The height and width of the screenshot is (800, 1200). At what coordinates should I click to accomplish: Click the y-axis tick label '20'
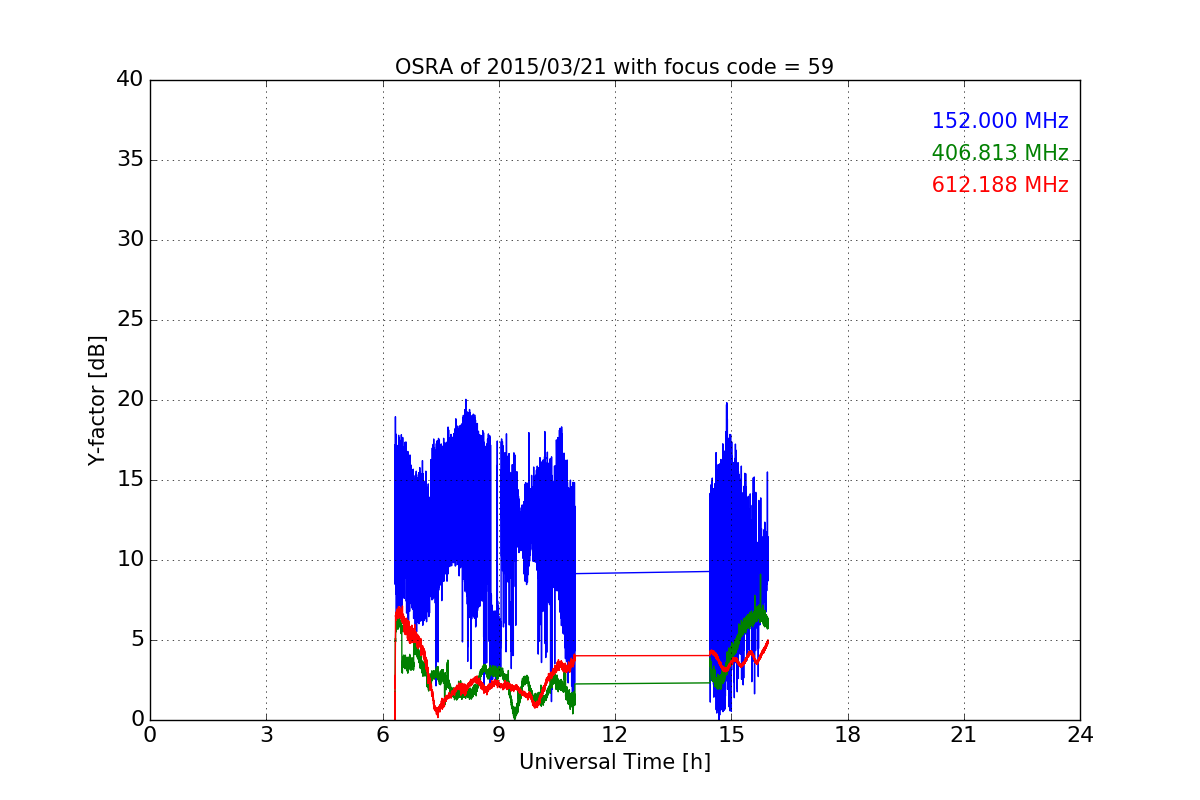tap(130, 400)
